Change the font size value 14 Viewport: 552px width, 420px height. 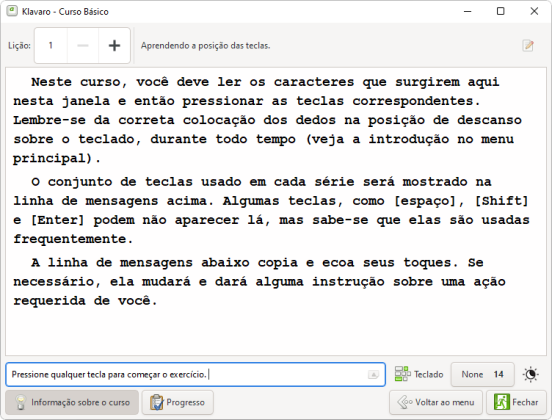pyautogui.click(x=483, y=374)
